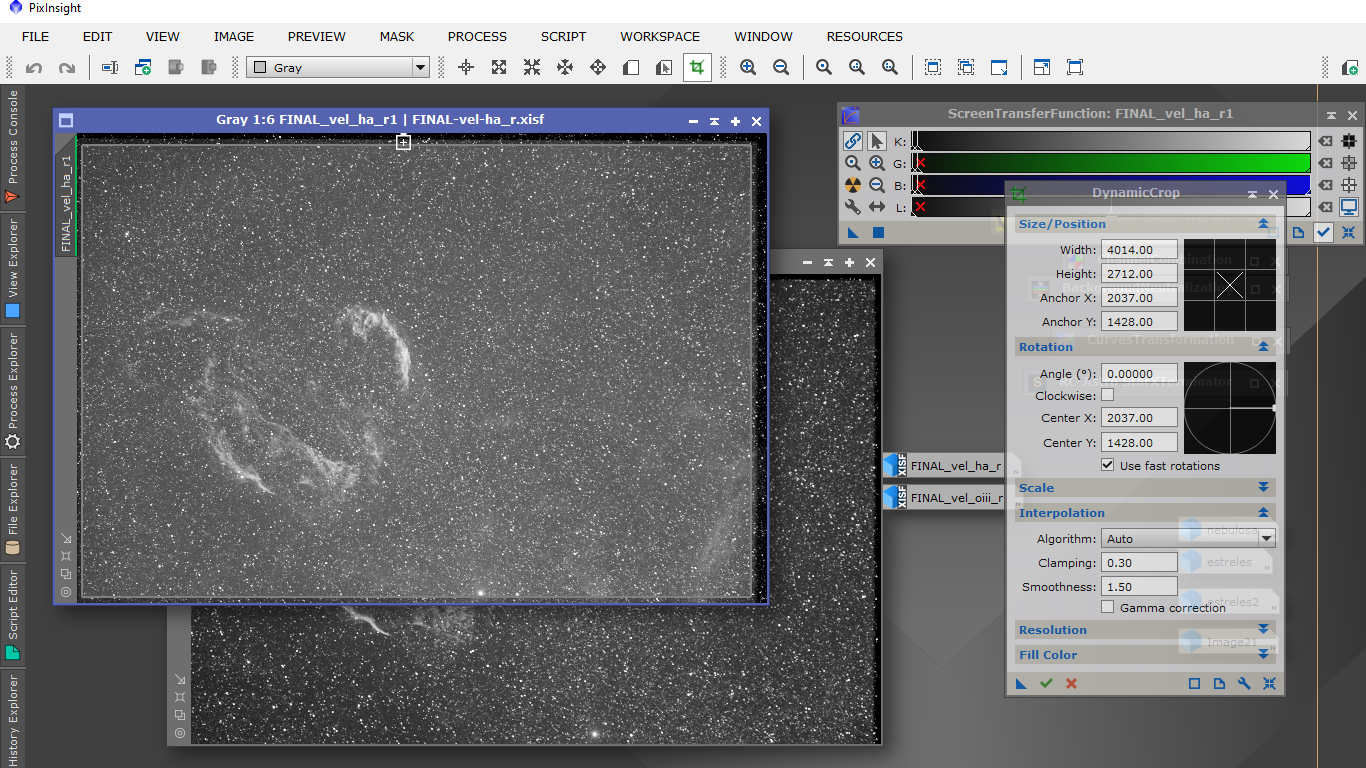Click the Clamping input field

(1139, 563)
